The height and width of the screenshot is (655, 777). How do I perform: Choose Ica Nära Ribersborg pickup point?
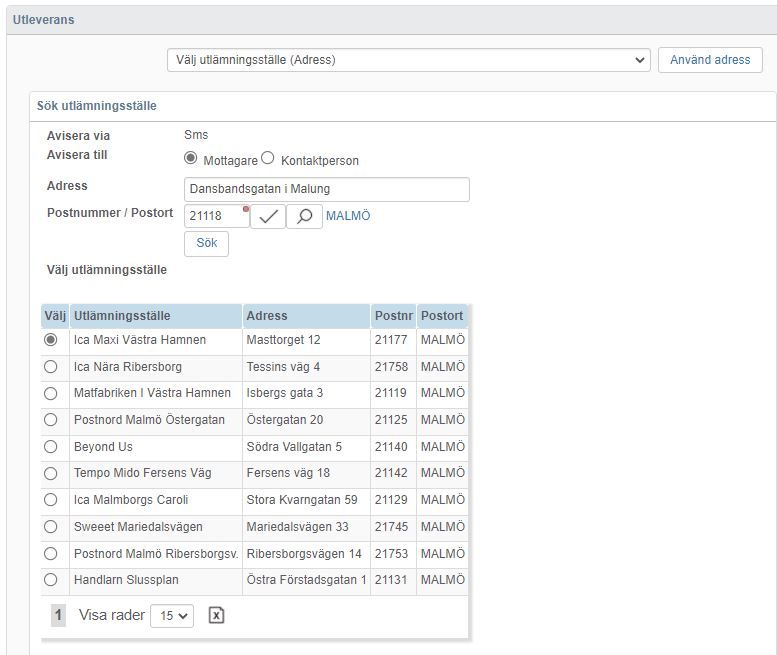[x=51, y=367]
